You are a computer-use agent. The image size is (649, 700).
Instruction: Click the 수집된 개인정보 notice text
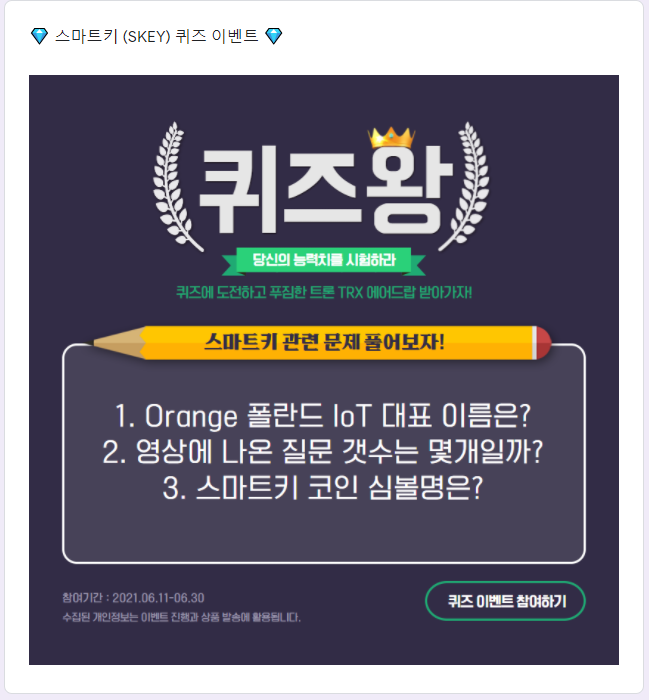coord(181,617)
